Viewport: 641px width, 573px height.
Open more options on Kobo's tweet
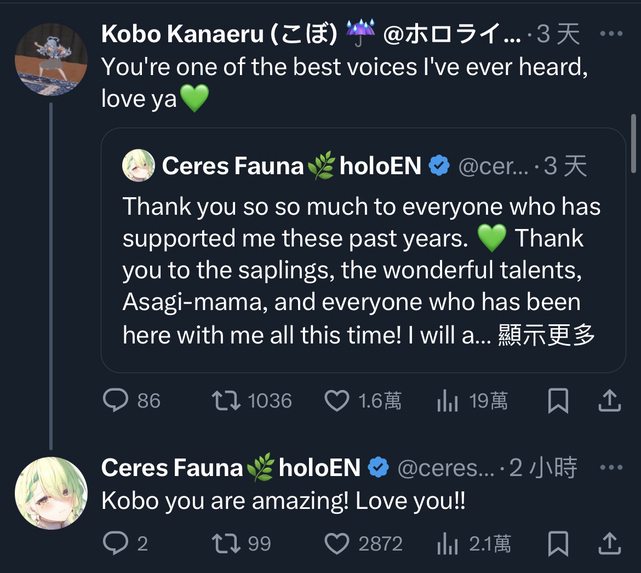click(609, 33)
